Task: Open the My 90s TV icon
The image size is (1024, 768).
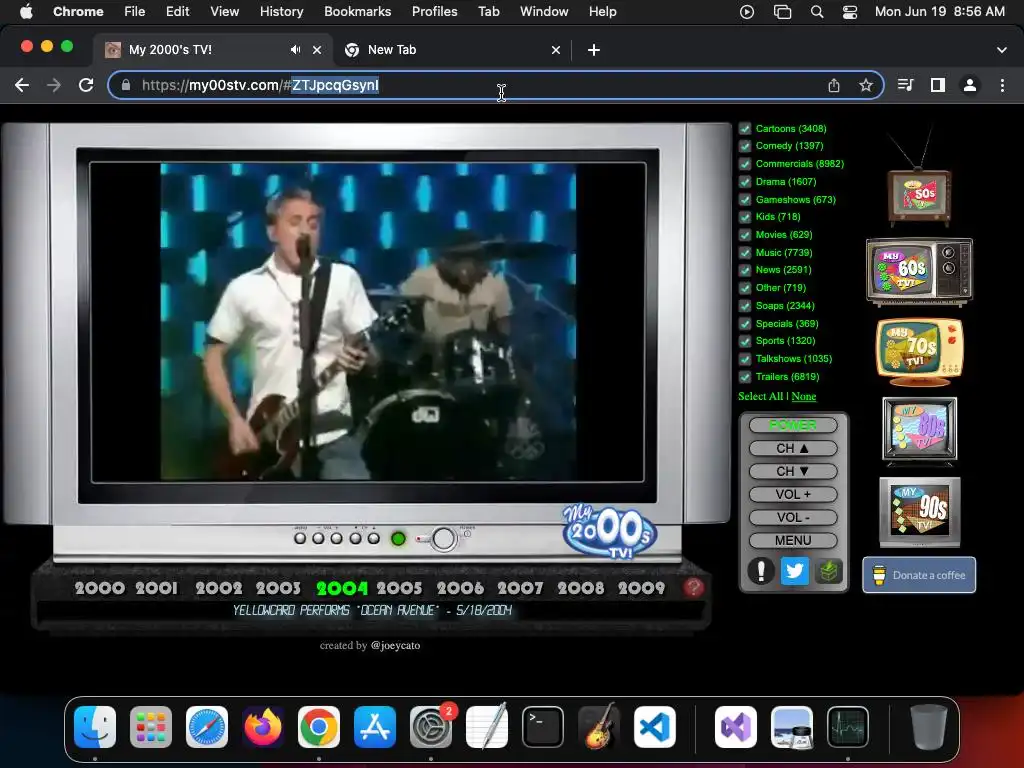Action: click(920, 511)
